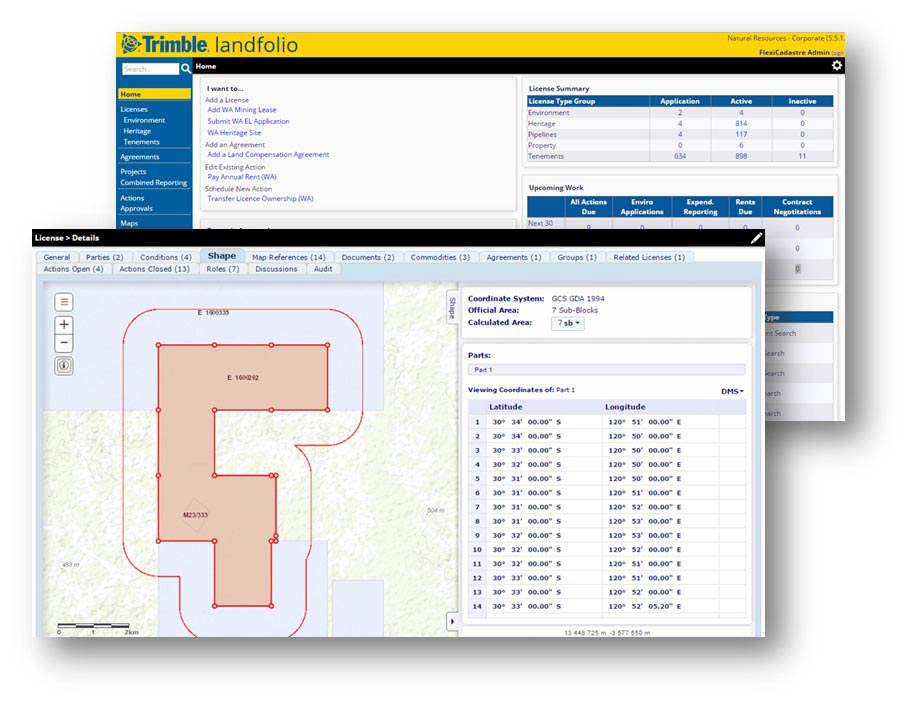
Task: Click the Add WA Mining Lease link
Action: 242,110
